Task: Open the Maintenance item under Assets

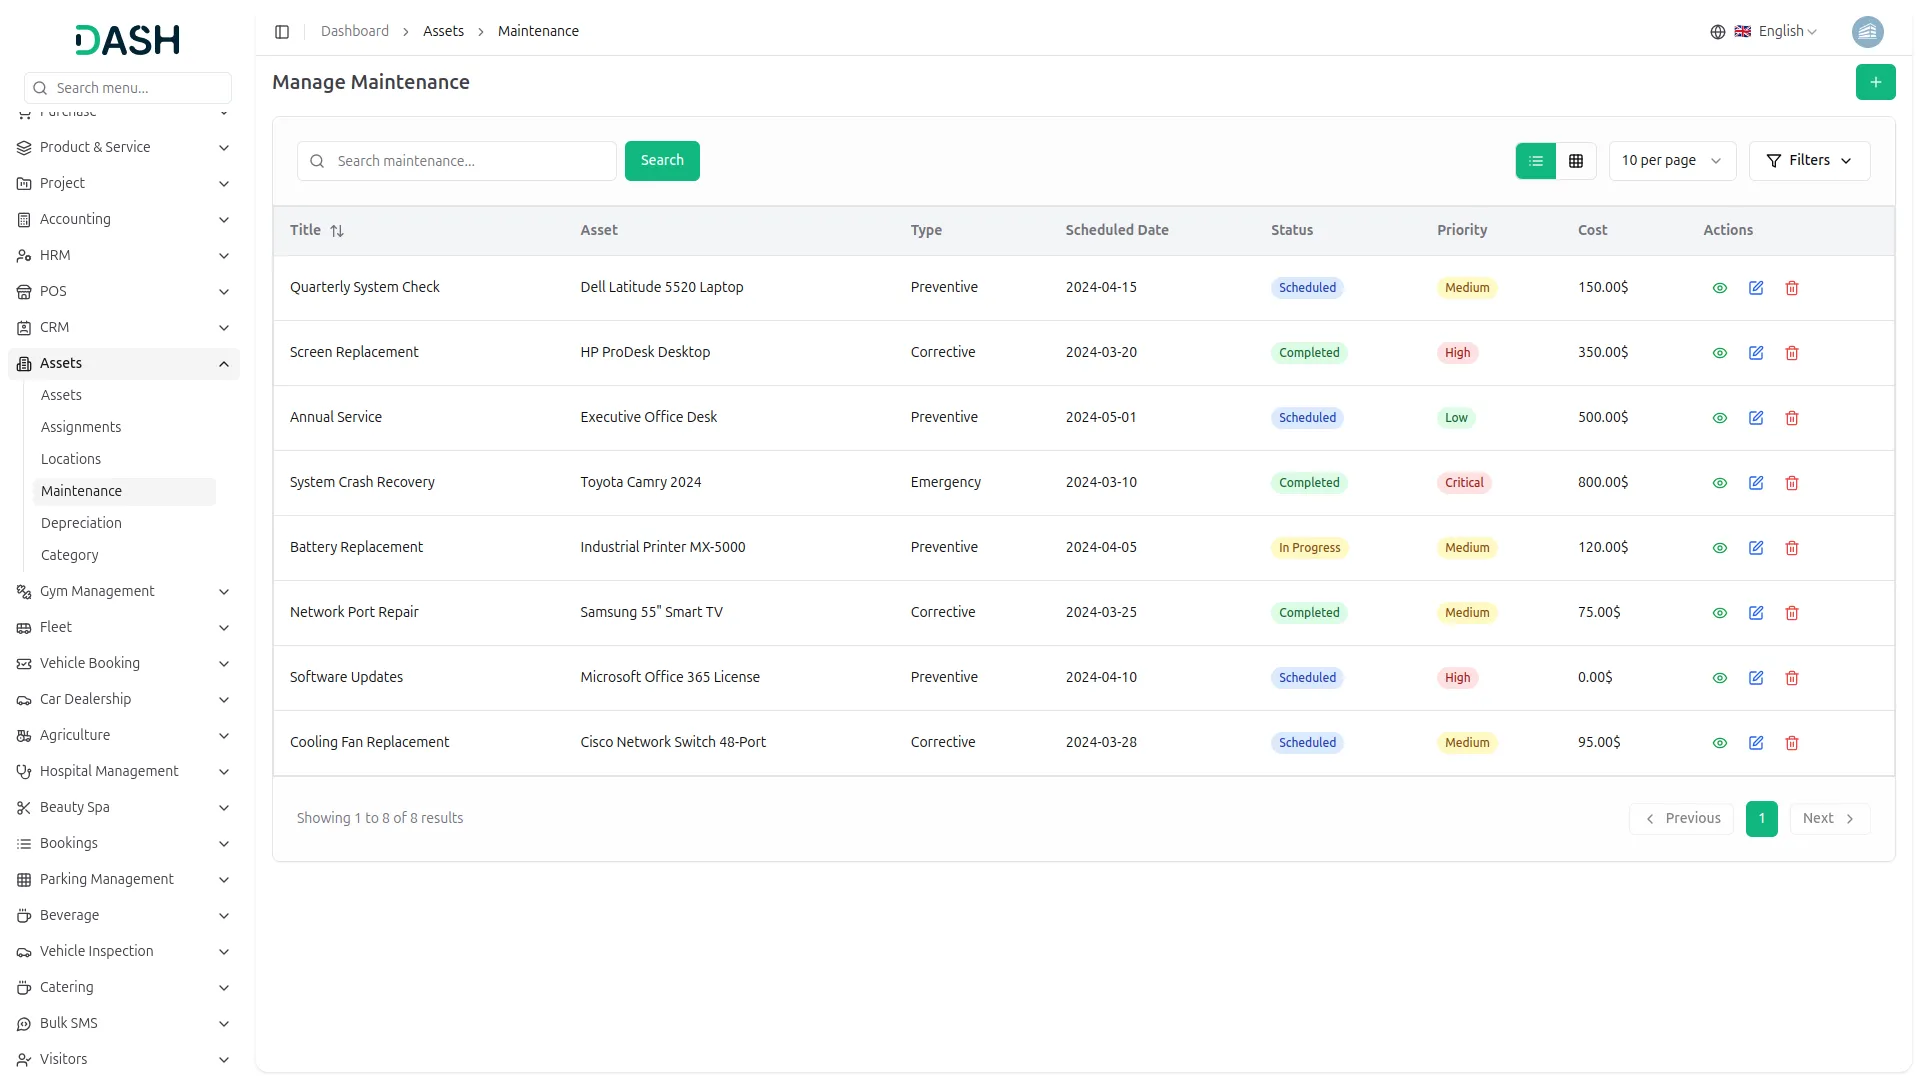Action: (81, 491)
